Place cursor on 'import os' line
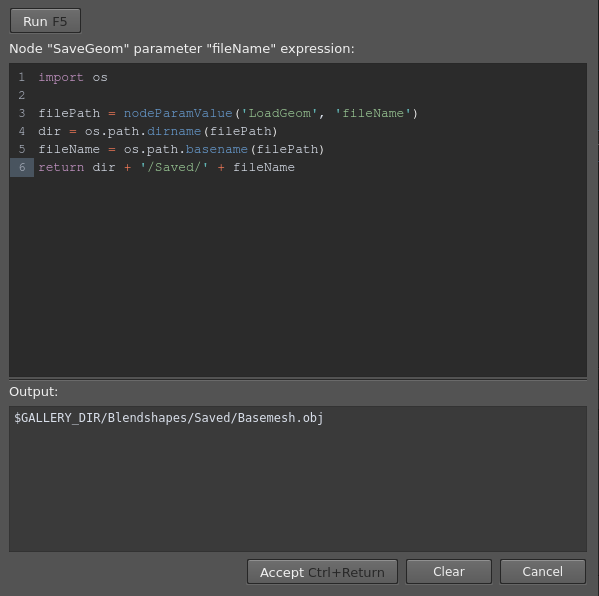Image resolution: width=599 pixels, height=596 pixels. click(x=73, y=77)
